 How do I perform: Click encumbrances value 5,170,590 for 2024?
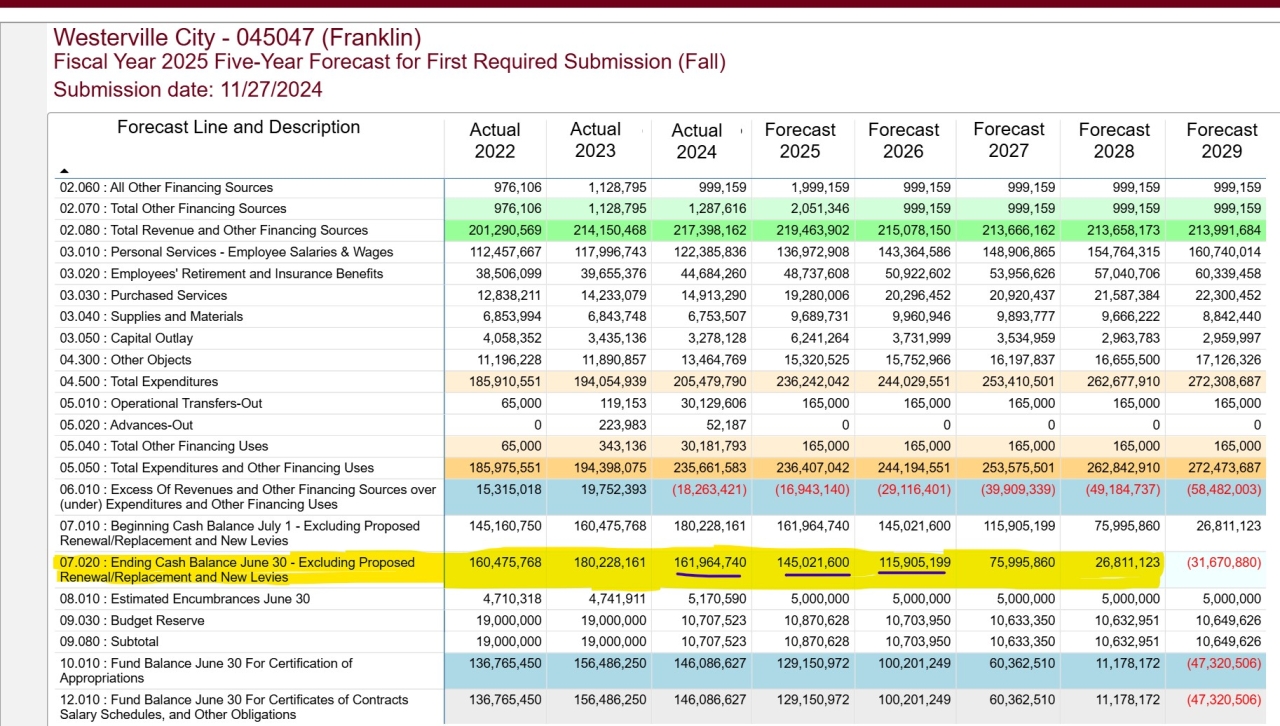coord(717,599)
